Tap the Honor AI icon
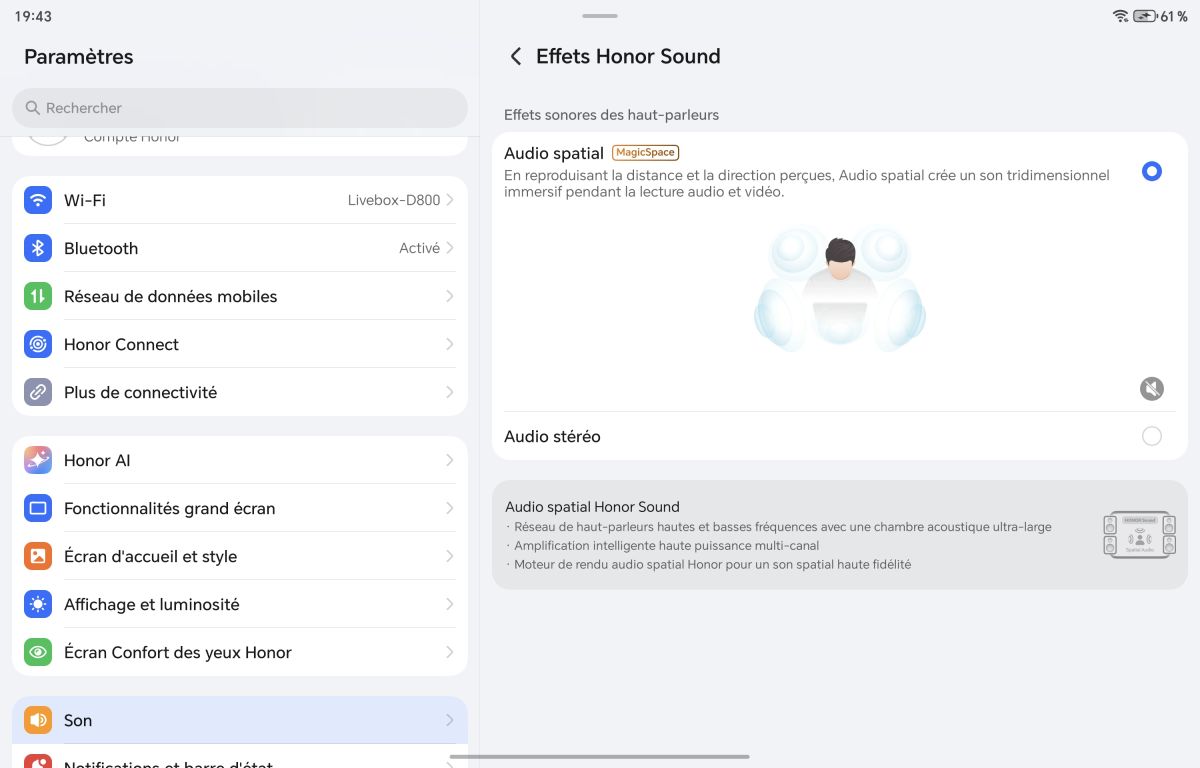The image size is (1200, 768). click(x=38, y=460)
